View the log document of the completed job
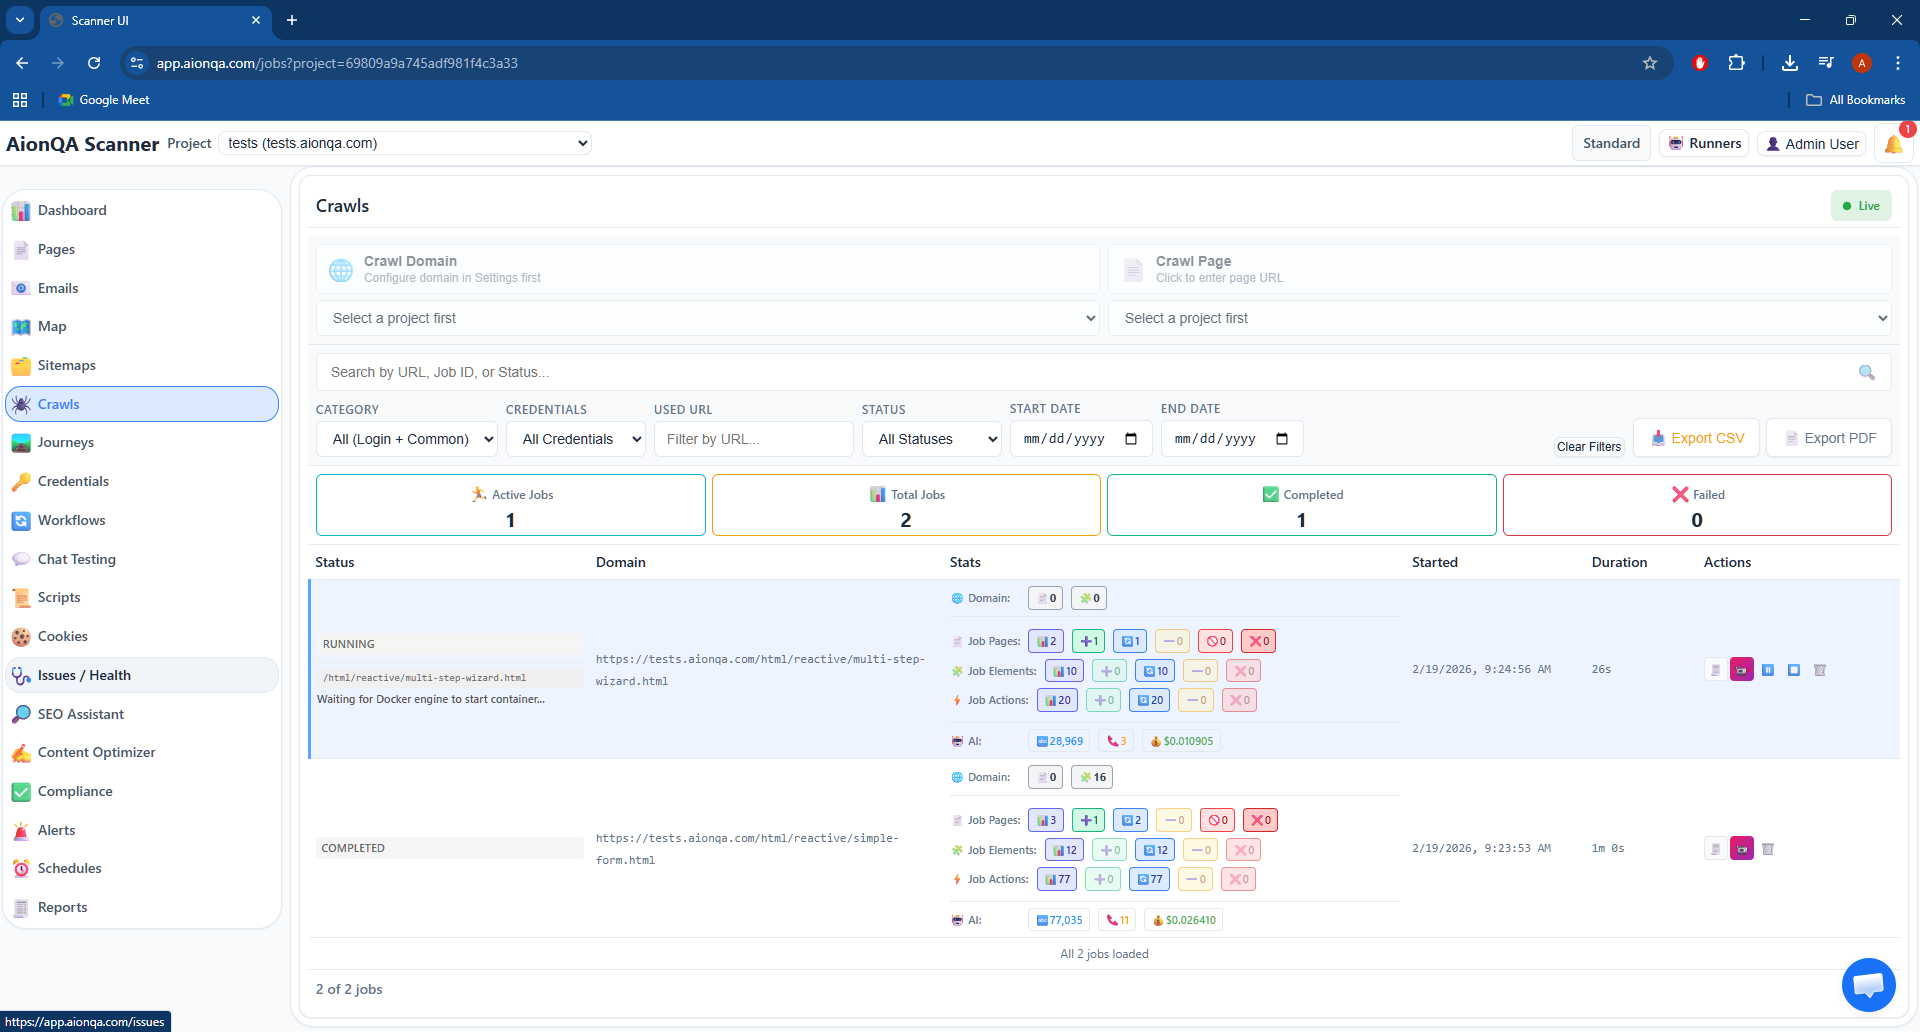The image size is (1920, 1032). tap(1716, 849)
